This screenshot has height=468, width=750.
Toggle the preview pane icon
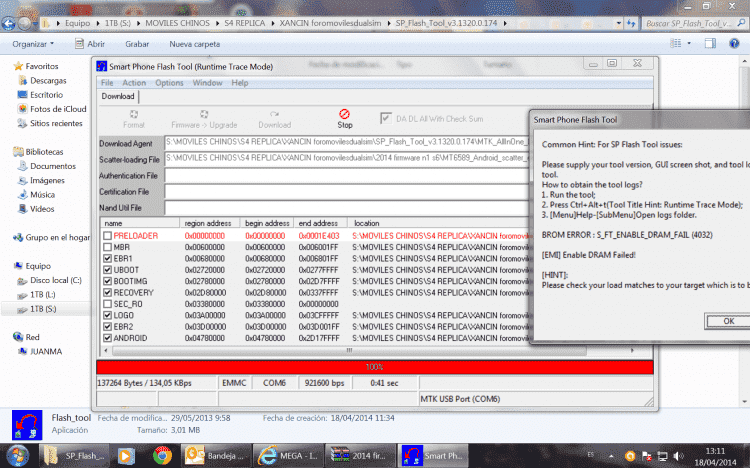coord(710,44)
